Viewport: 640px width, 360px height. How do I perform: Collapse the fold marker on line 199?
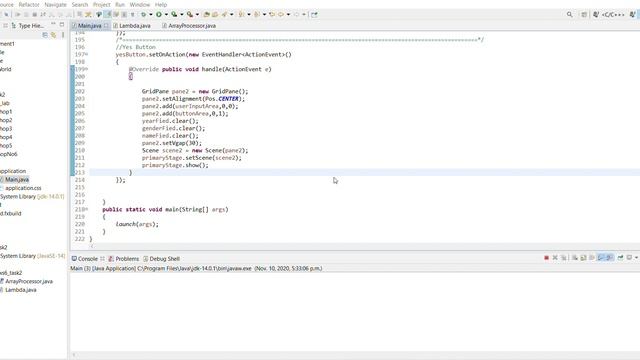click(x=87, y=69)
